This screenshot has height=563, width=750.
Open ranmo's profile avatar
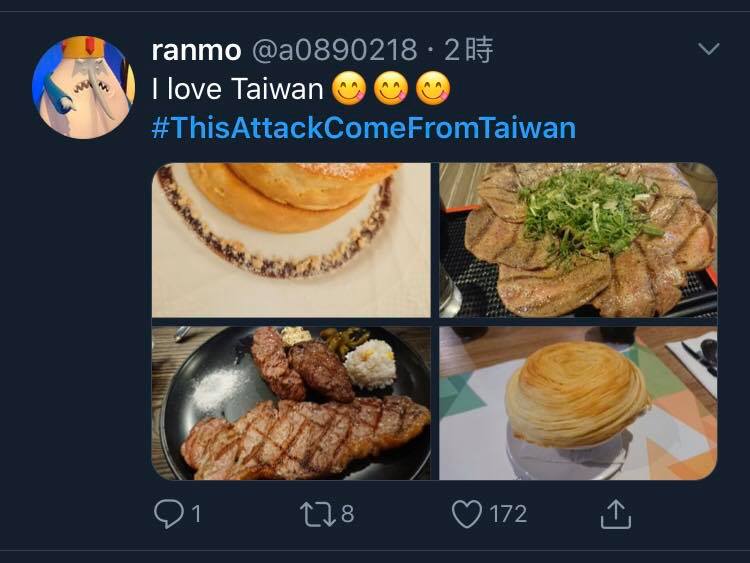83,87
